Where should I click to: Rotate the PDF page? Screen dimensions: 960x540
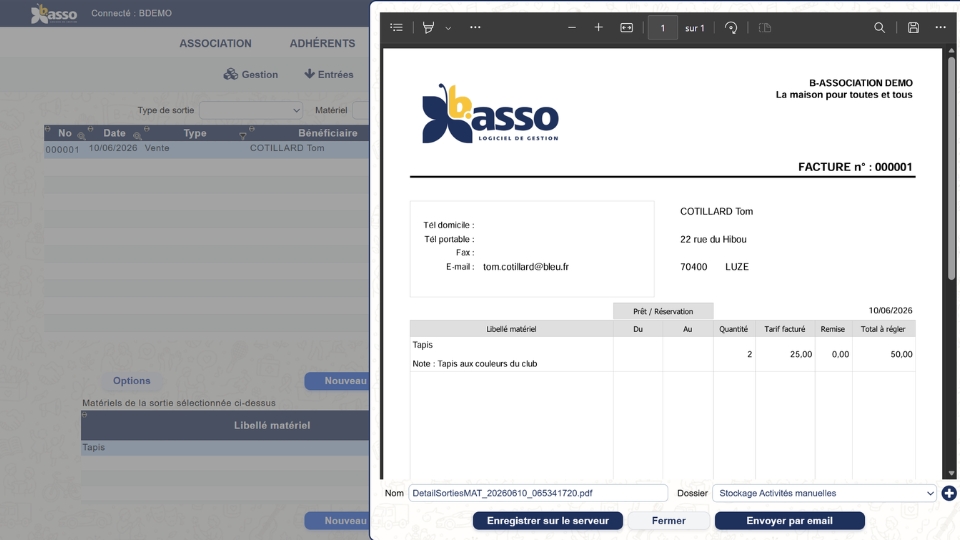pyautogui.click(x=731, y=28)
